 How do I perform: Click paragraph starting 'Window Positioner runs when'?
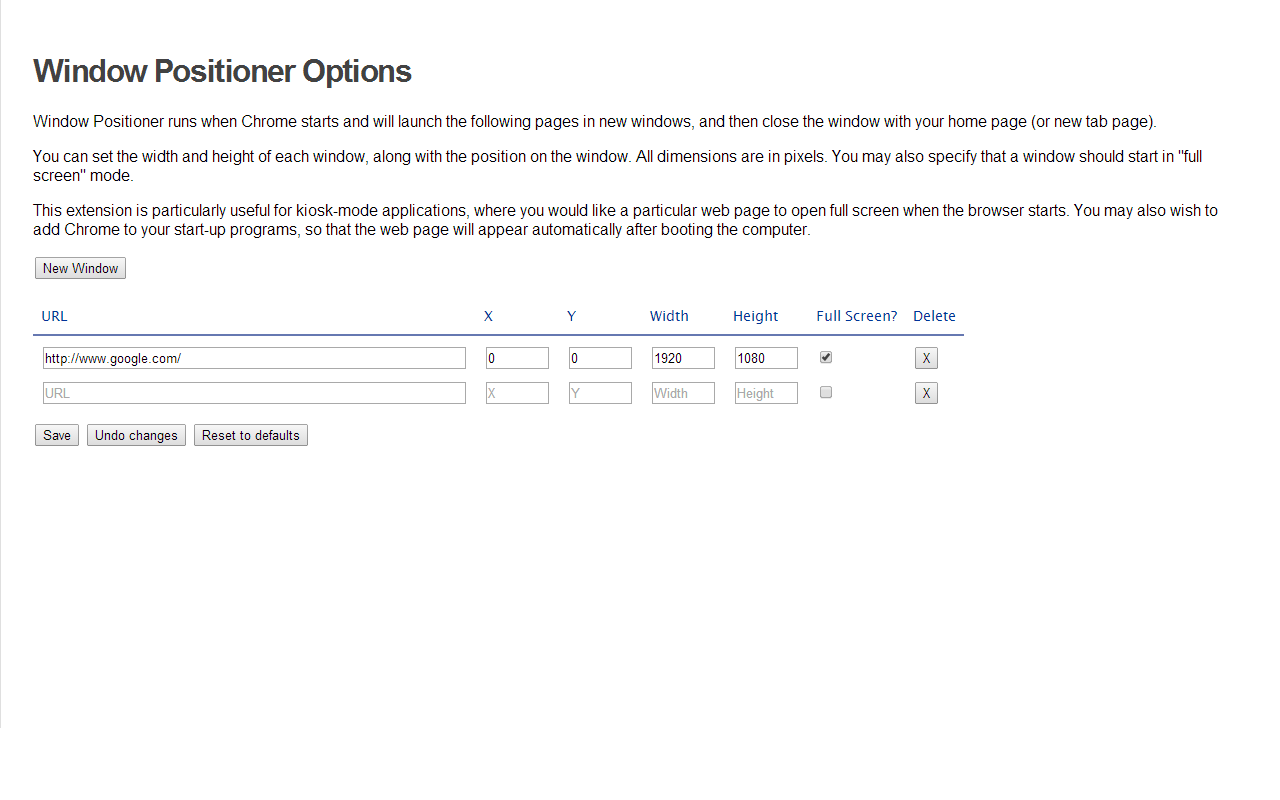click(595, 122)
